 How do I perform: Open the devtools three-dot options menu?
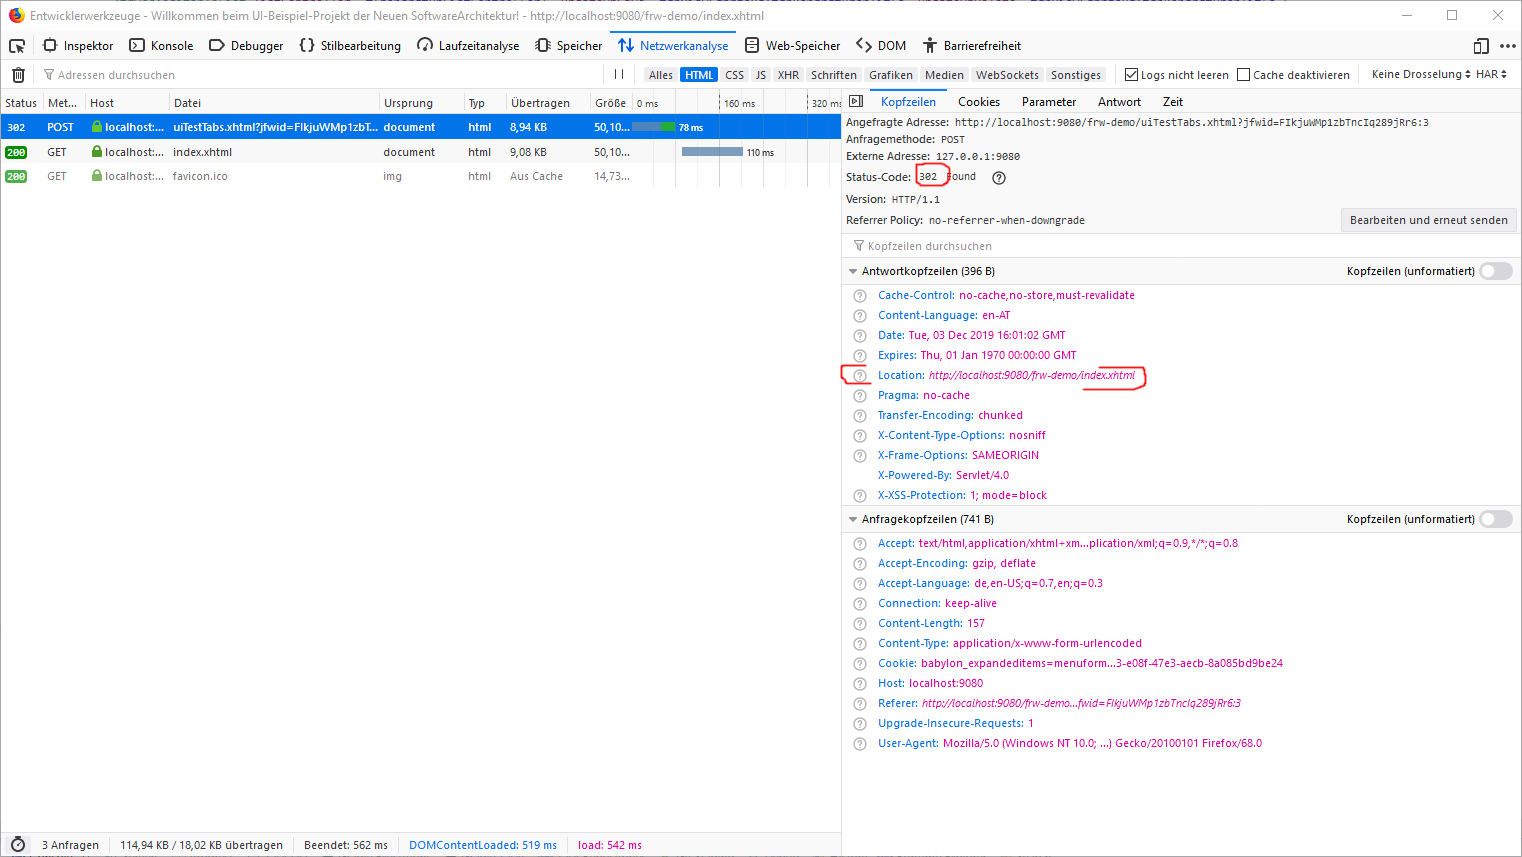[1508, 46]
